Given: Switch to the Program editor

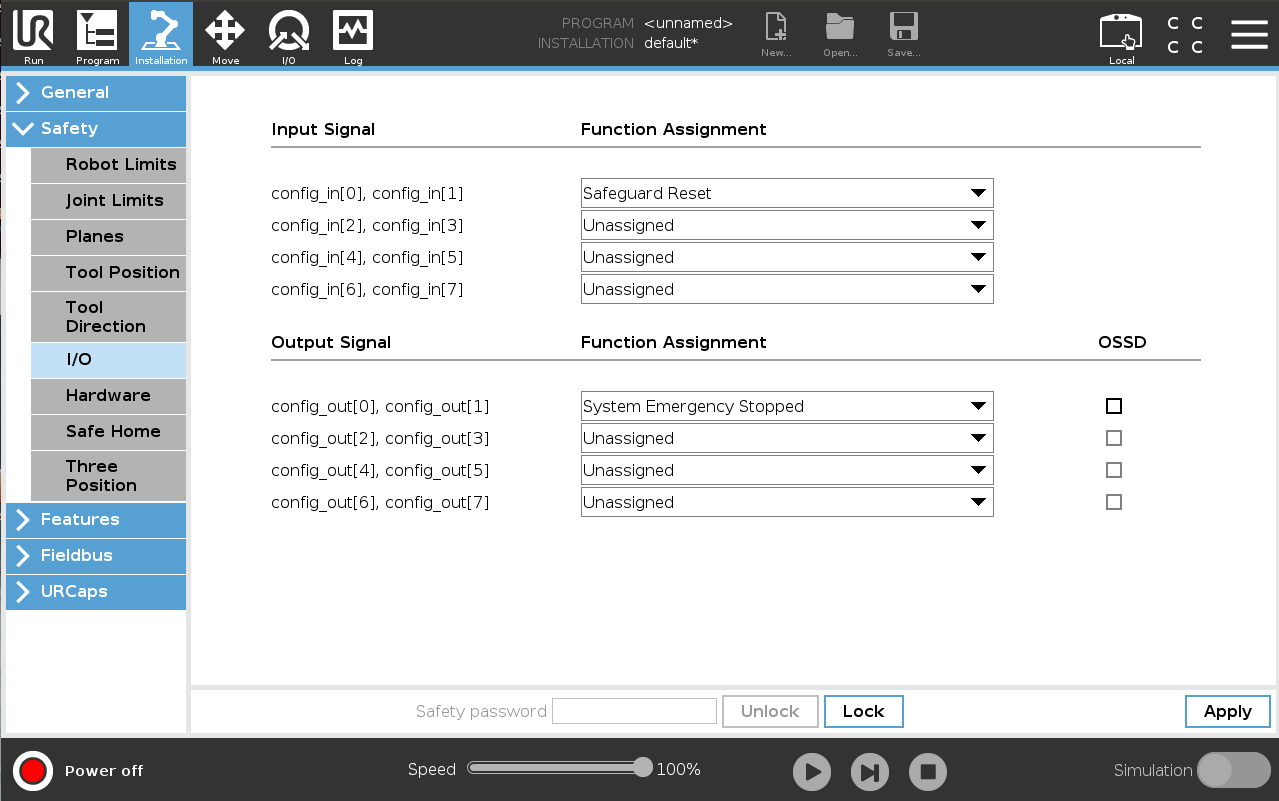Looking at the screenshot, I should (x=96, y=35).
